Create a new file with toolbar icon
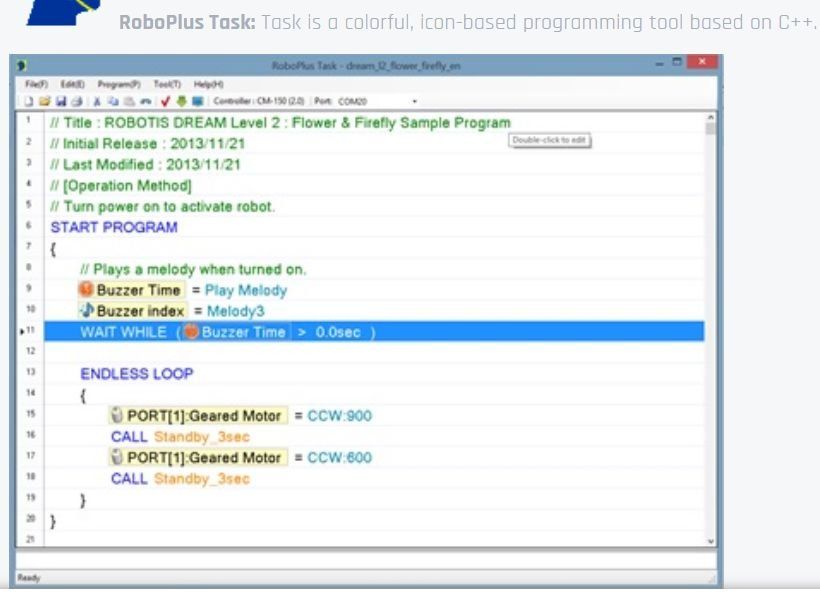The width and height of the screenshot is (820, 594). click(29, 101)
